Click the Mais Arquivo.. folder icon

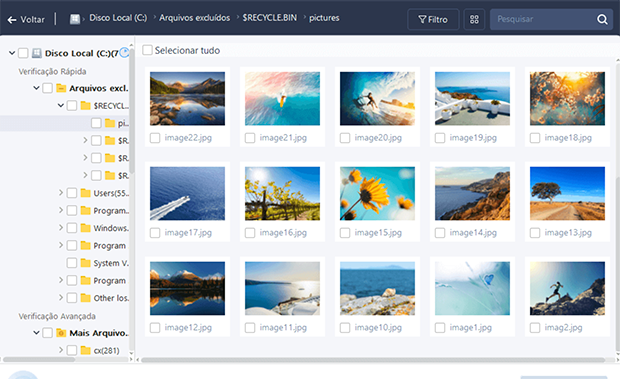coord(61,333)
